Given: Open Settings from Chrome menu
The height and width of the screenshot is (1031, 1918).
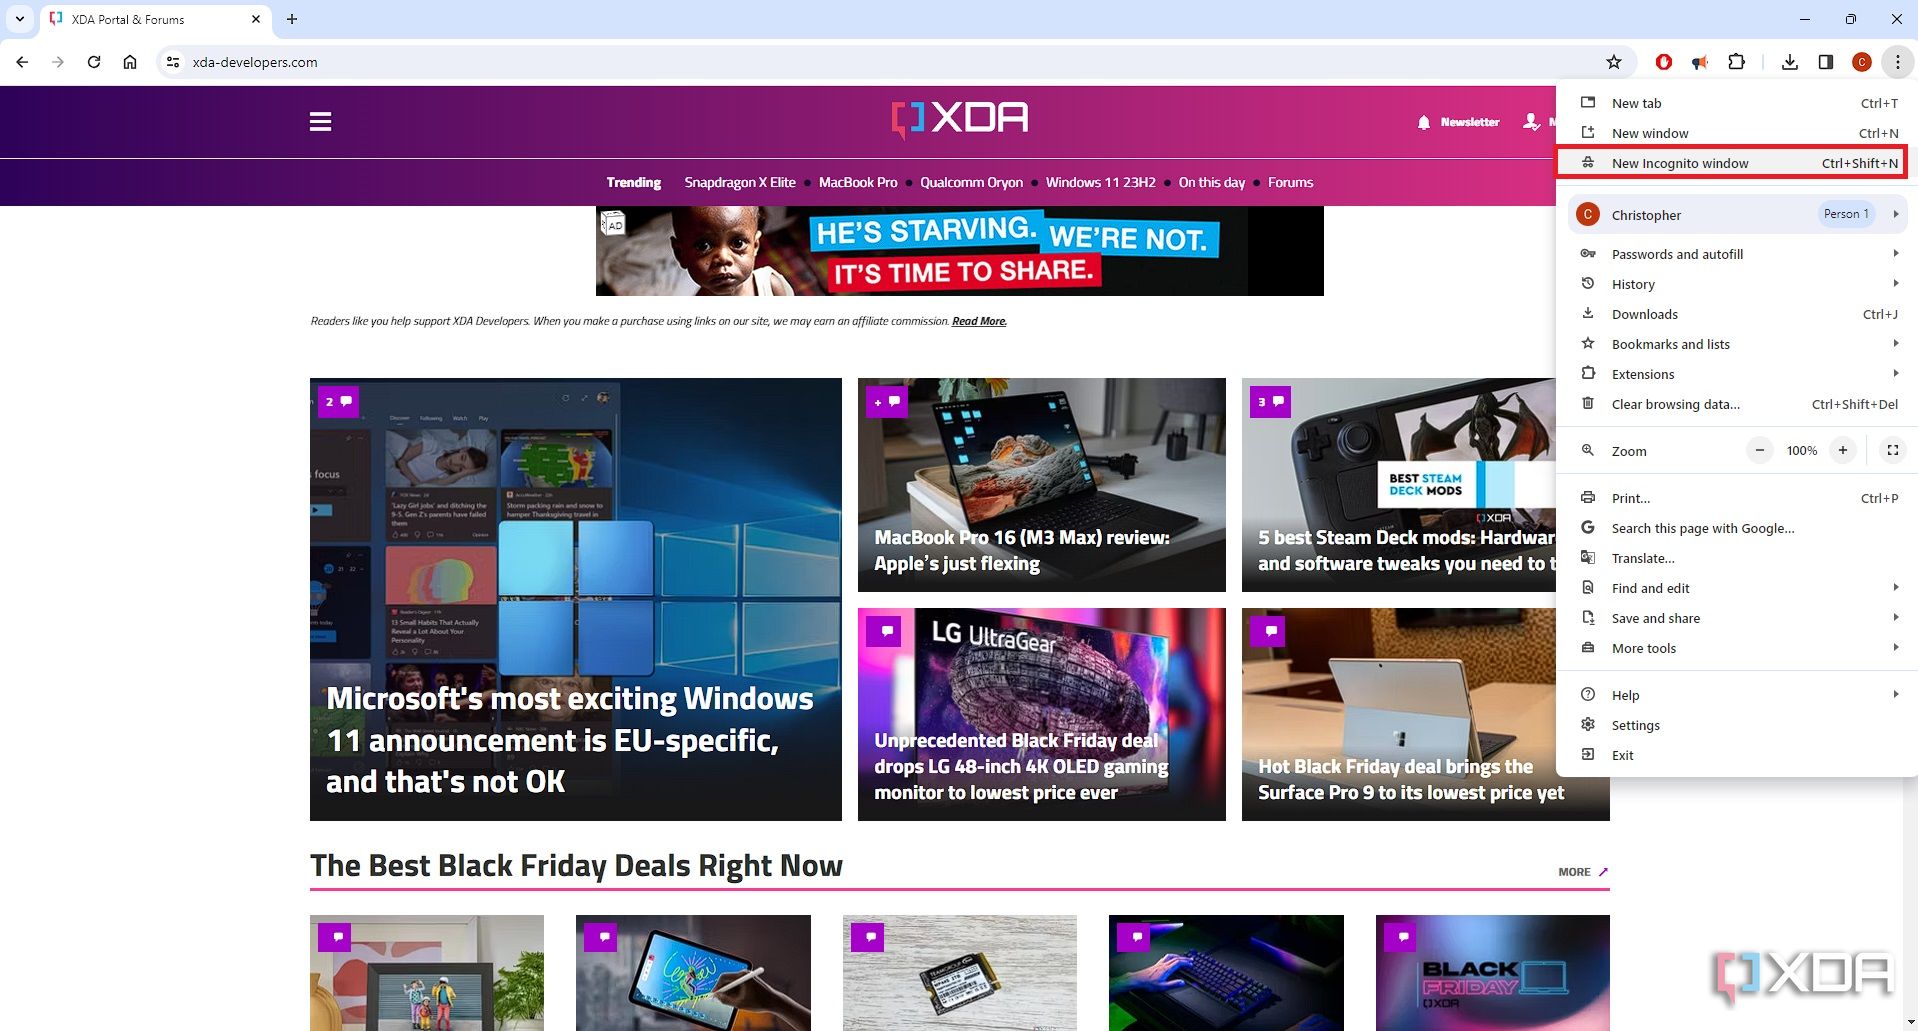Looking at the screenshot, I should click(x=1737, y=725).
